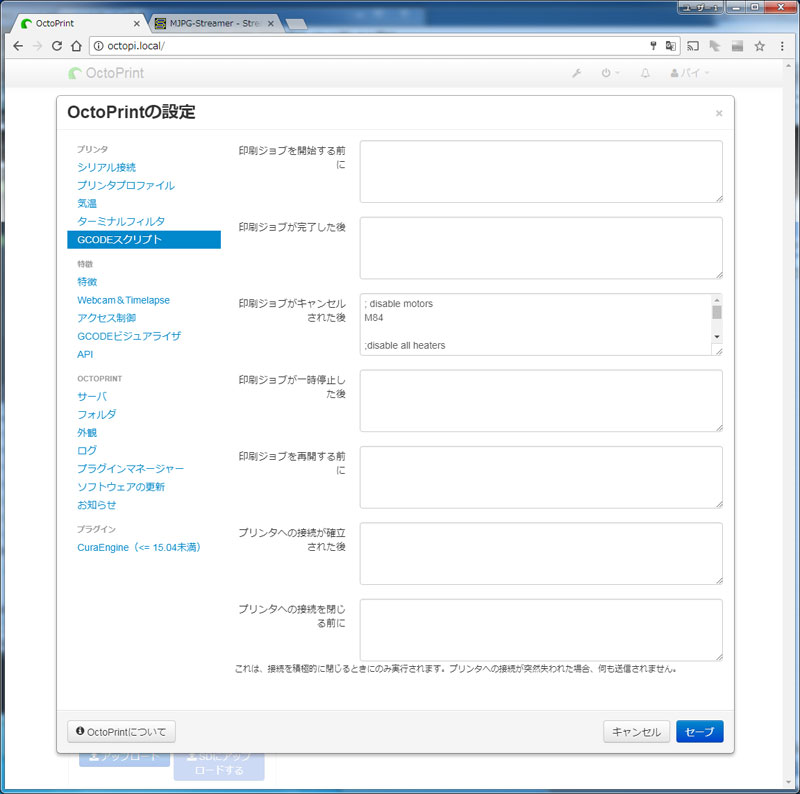Click the 印刷ジョブを再開する前に script box
Image resolution: width=800 pixels, height=794 pixels.
[x=541, y=477]
